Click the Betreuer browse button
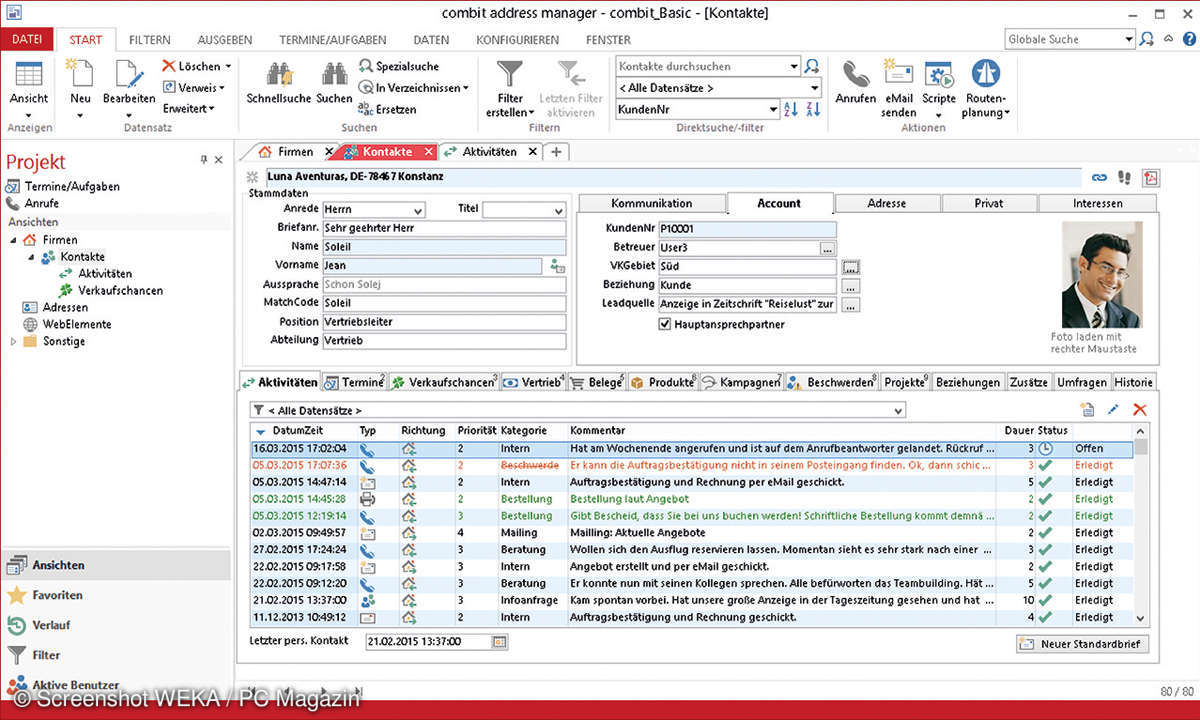1200x720 pixels. [827, 248]
